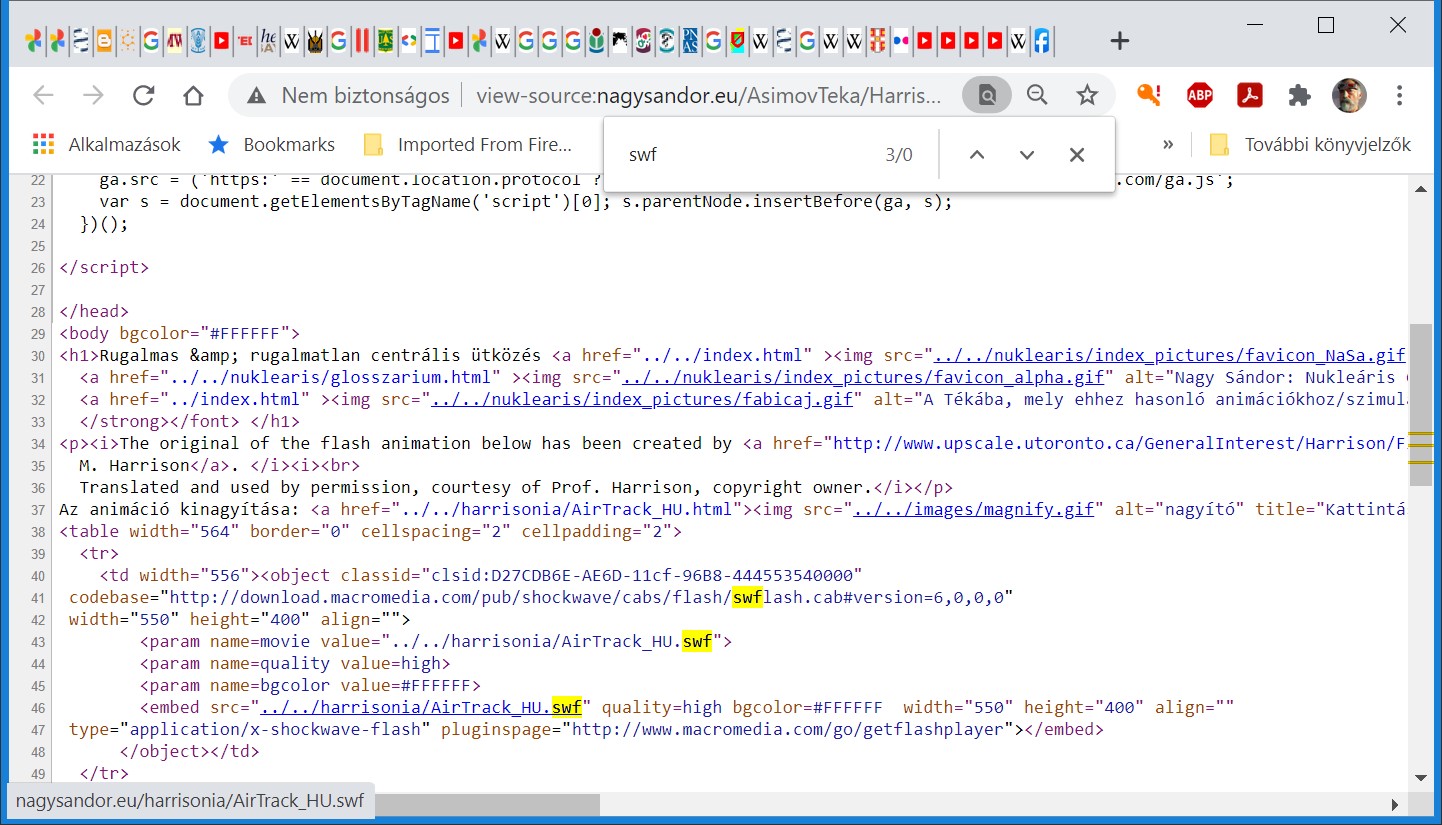Switch to the Facebook tab
This screenshot has height=825, width=1442.
click(1042, 41)
